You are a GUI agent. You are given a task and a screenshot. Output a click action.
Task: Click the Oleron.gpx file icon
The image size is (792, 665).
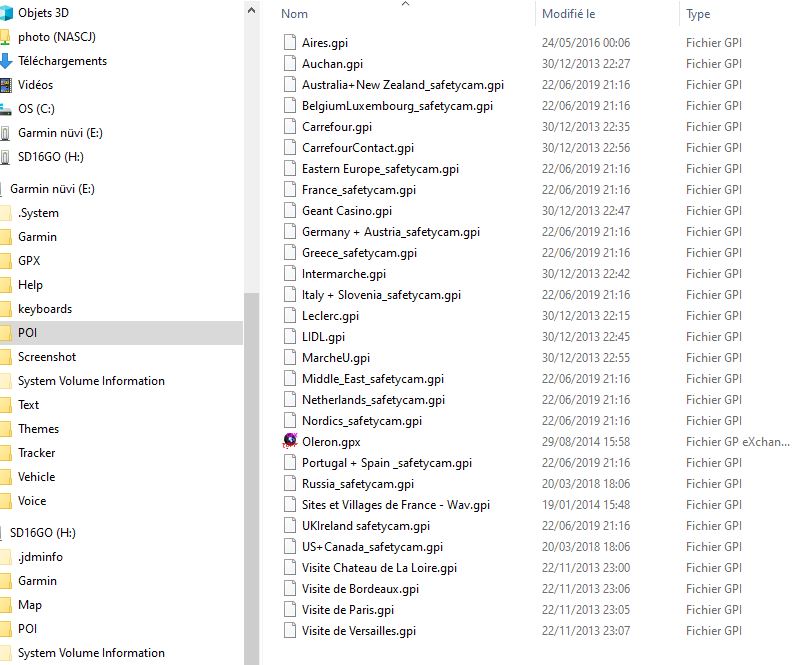(290, 441)
